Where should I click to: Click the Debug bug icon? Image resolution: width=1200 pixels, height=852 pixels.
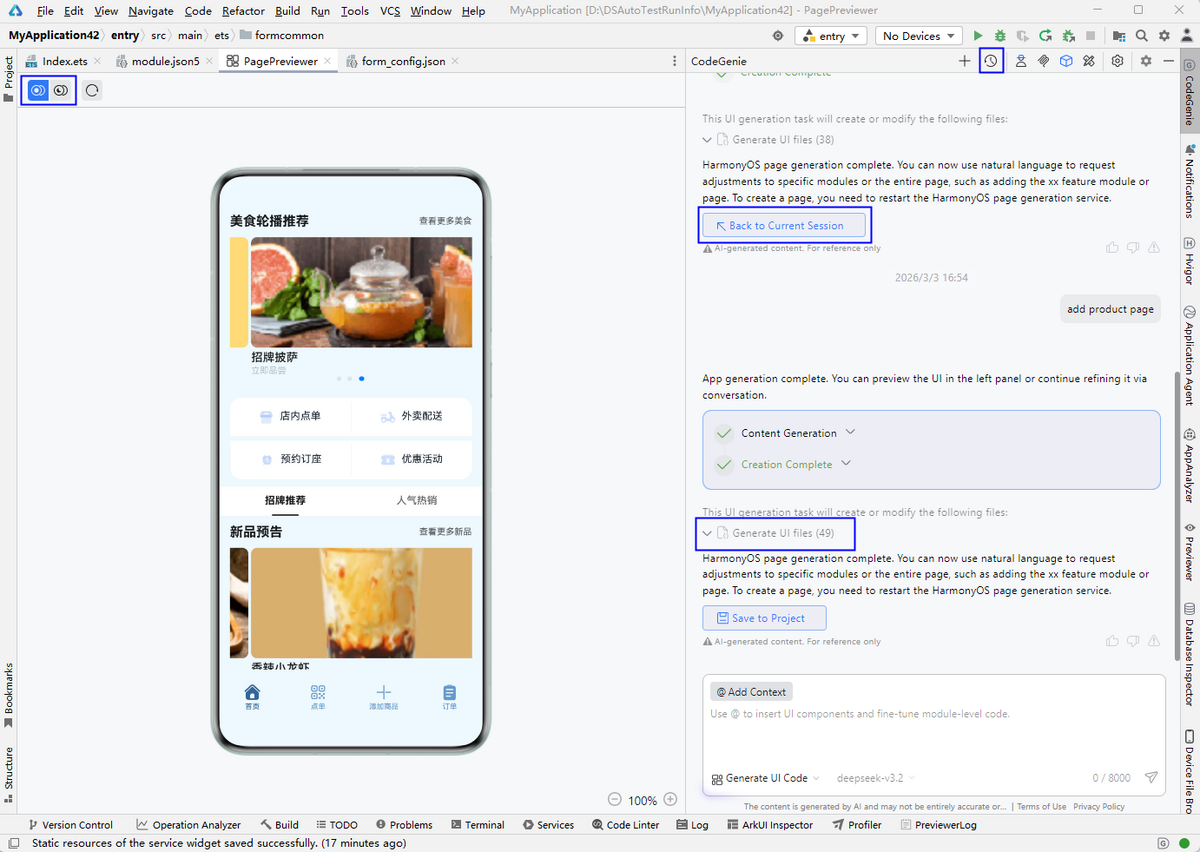(1000, 36)
